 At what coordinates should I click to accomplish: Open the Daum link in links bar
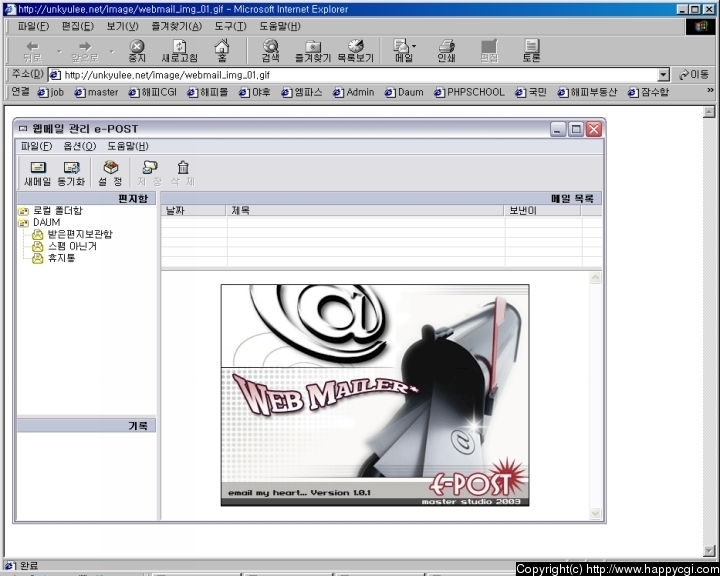(404, 92)
